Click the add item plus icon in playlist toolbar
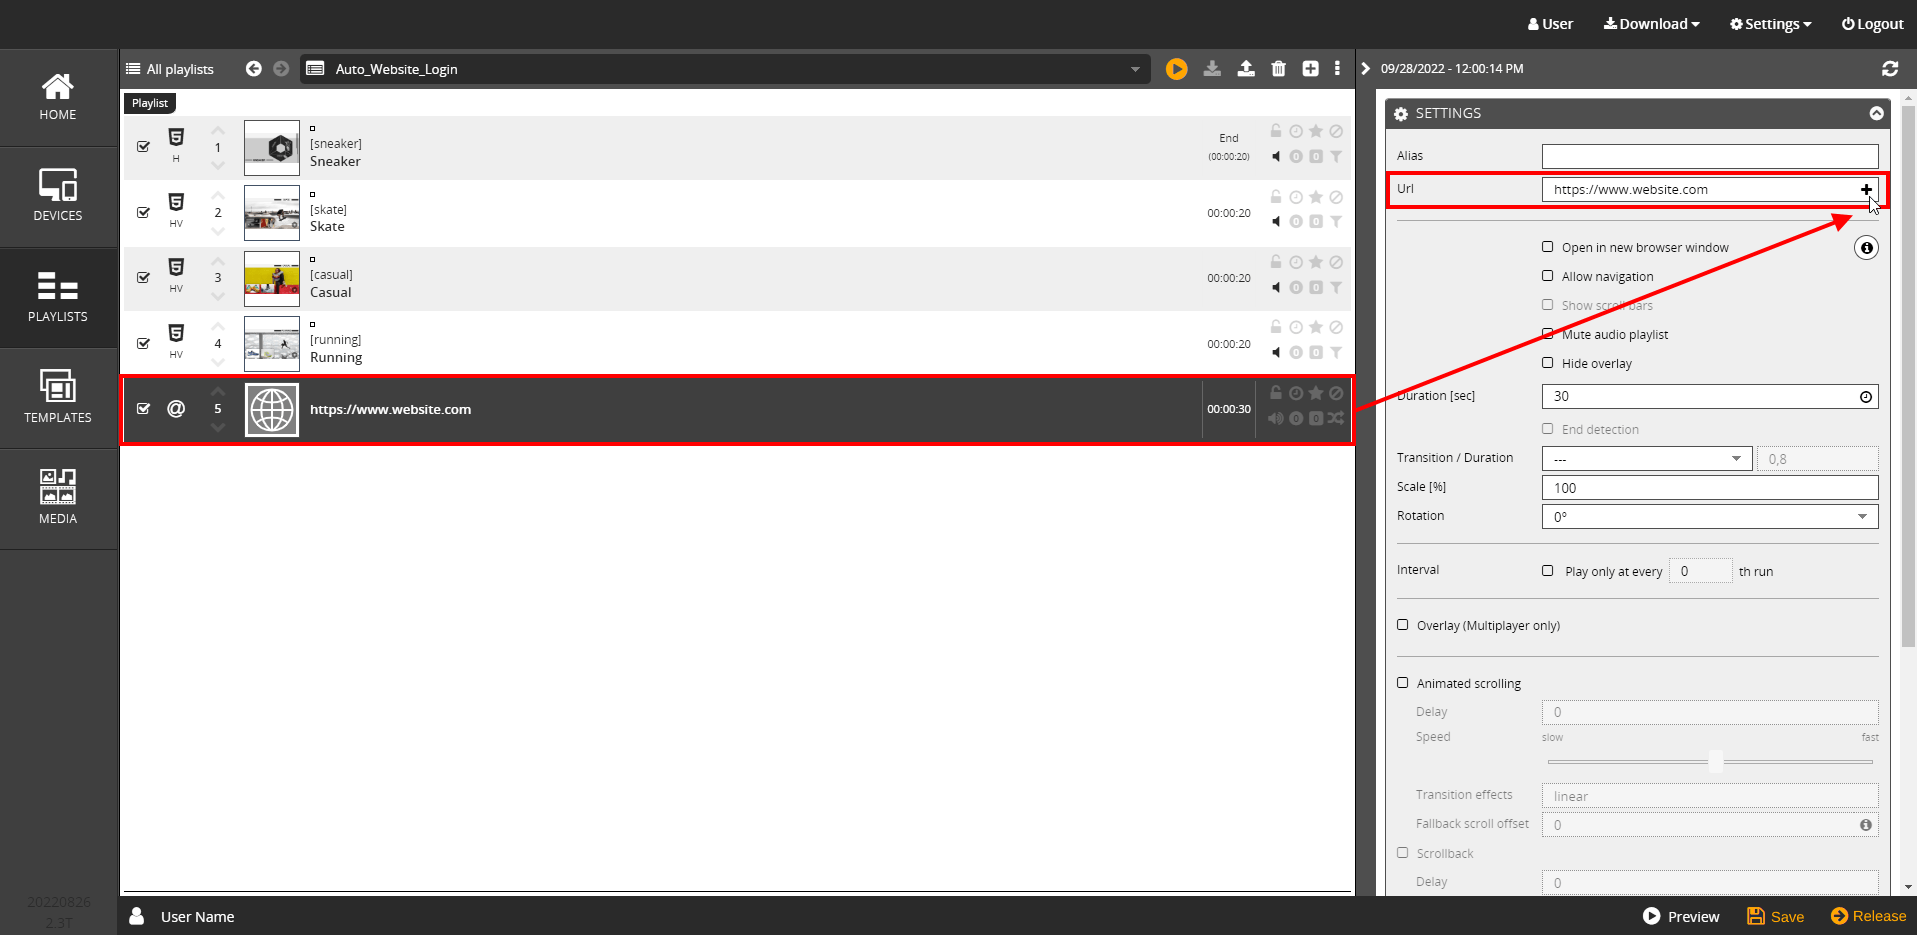Screen dimensions: 1917x935 (x=1310, y=69)
